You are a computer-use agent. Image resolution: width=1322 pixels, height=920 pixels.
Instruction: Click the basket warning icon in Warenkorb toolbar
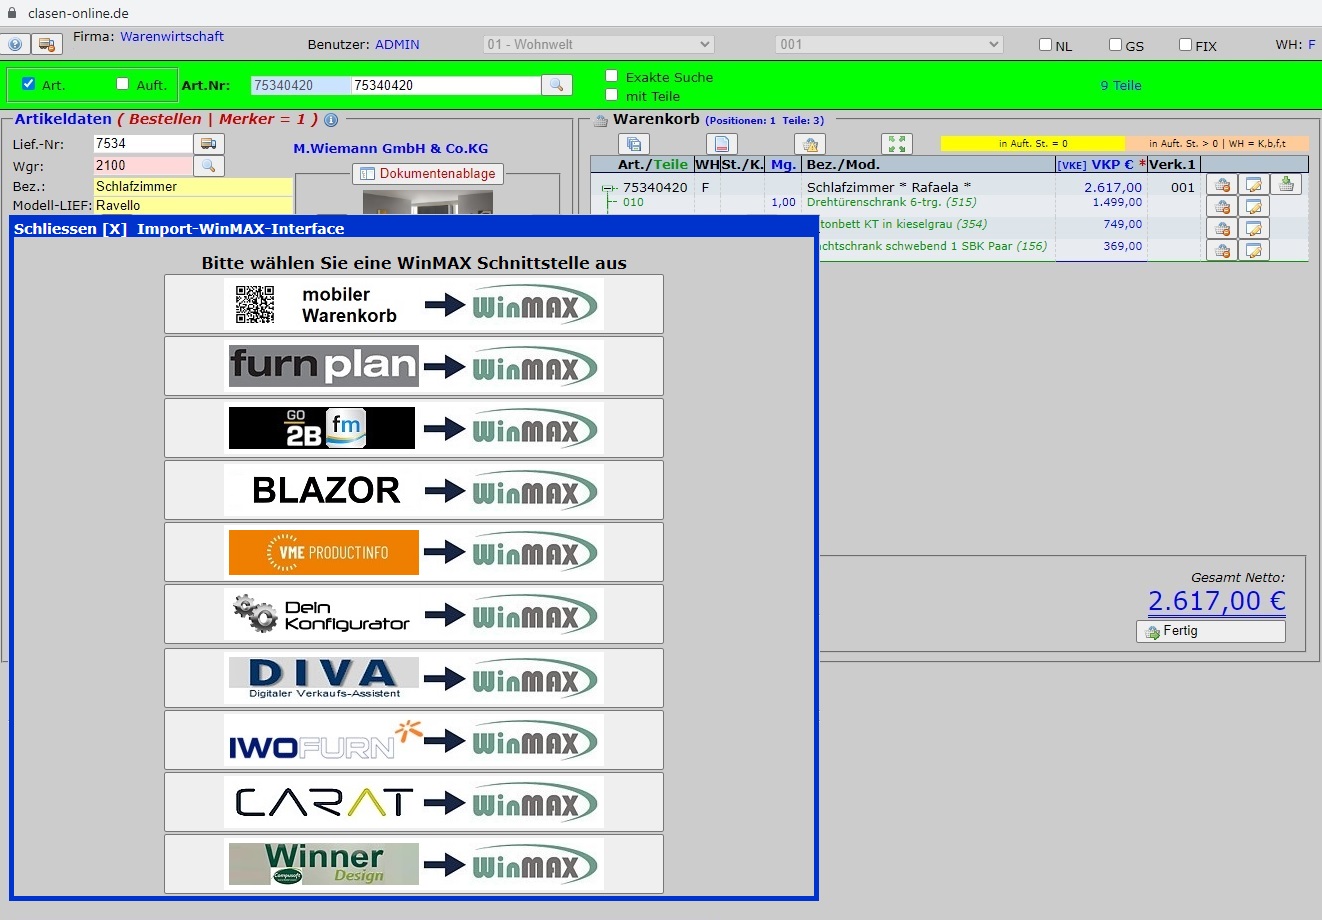tap(810, 144)
